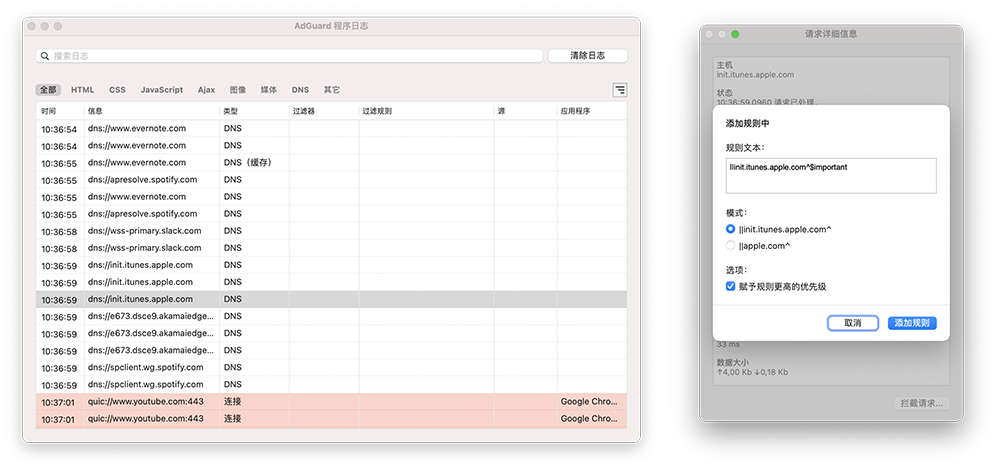The width and height of the screenshot is (1000, 470).
Task: Switch to the 媒体 filter tab
Action: (x=268, y=90)
